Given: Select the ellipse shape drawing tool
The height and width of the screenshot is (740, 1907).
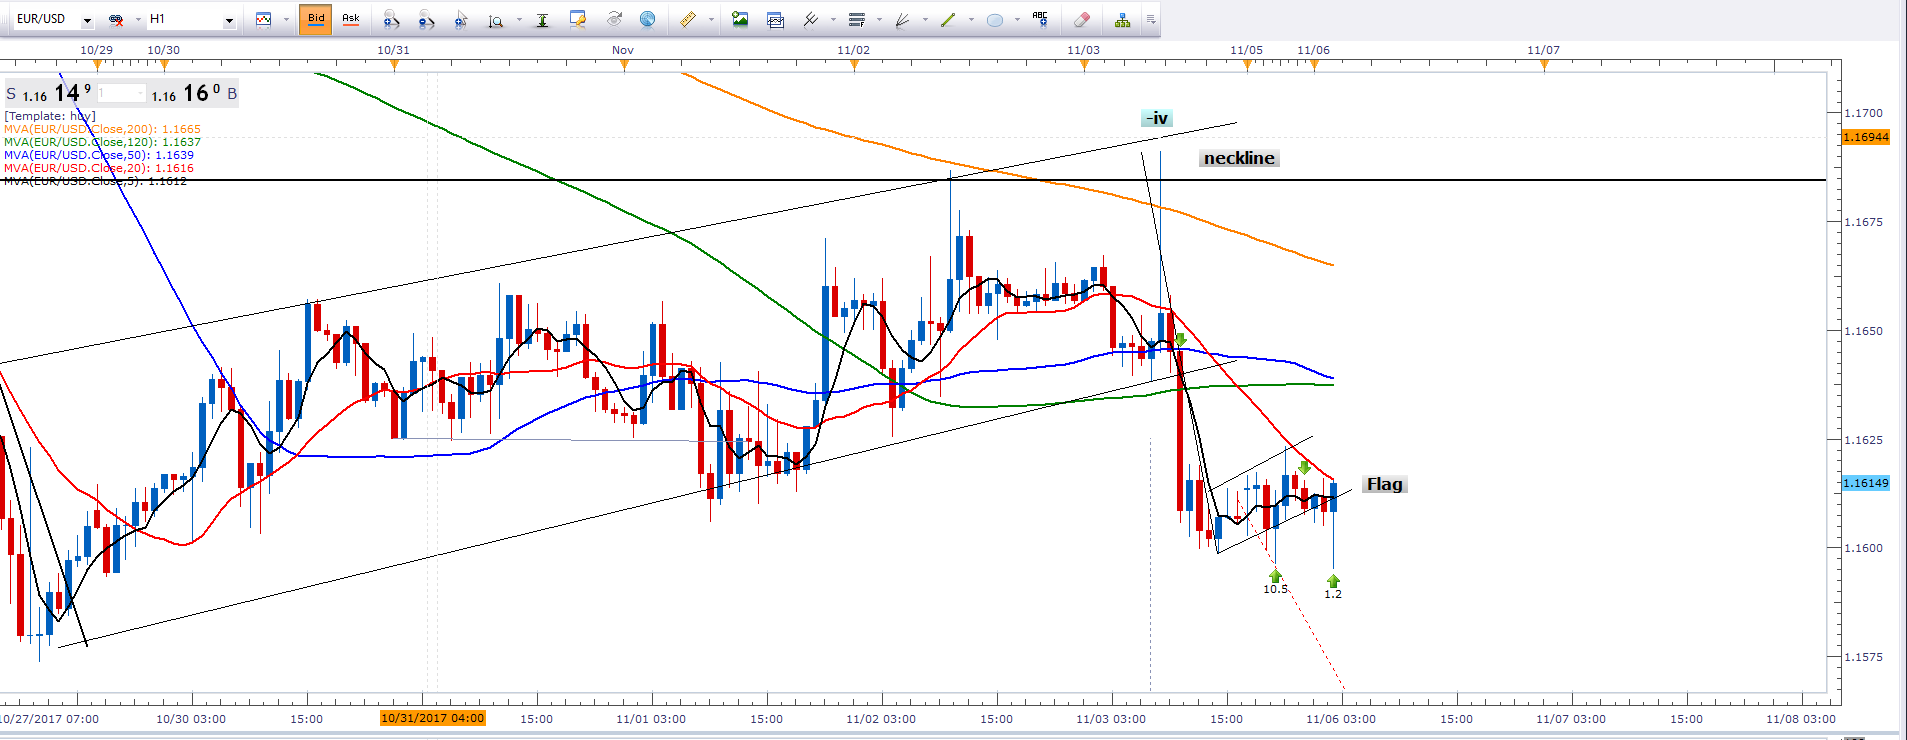Looking at the screenshot, I should coord(994,19).
